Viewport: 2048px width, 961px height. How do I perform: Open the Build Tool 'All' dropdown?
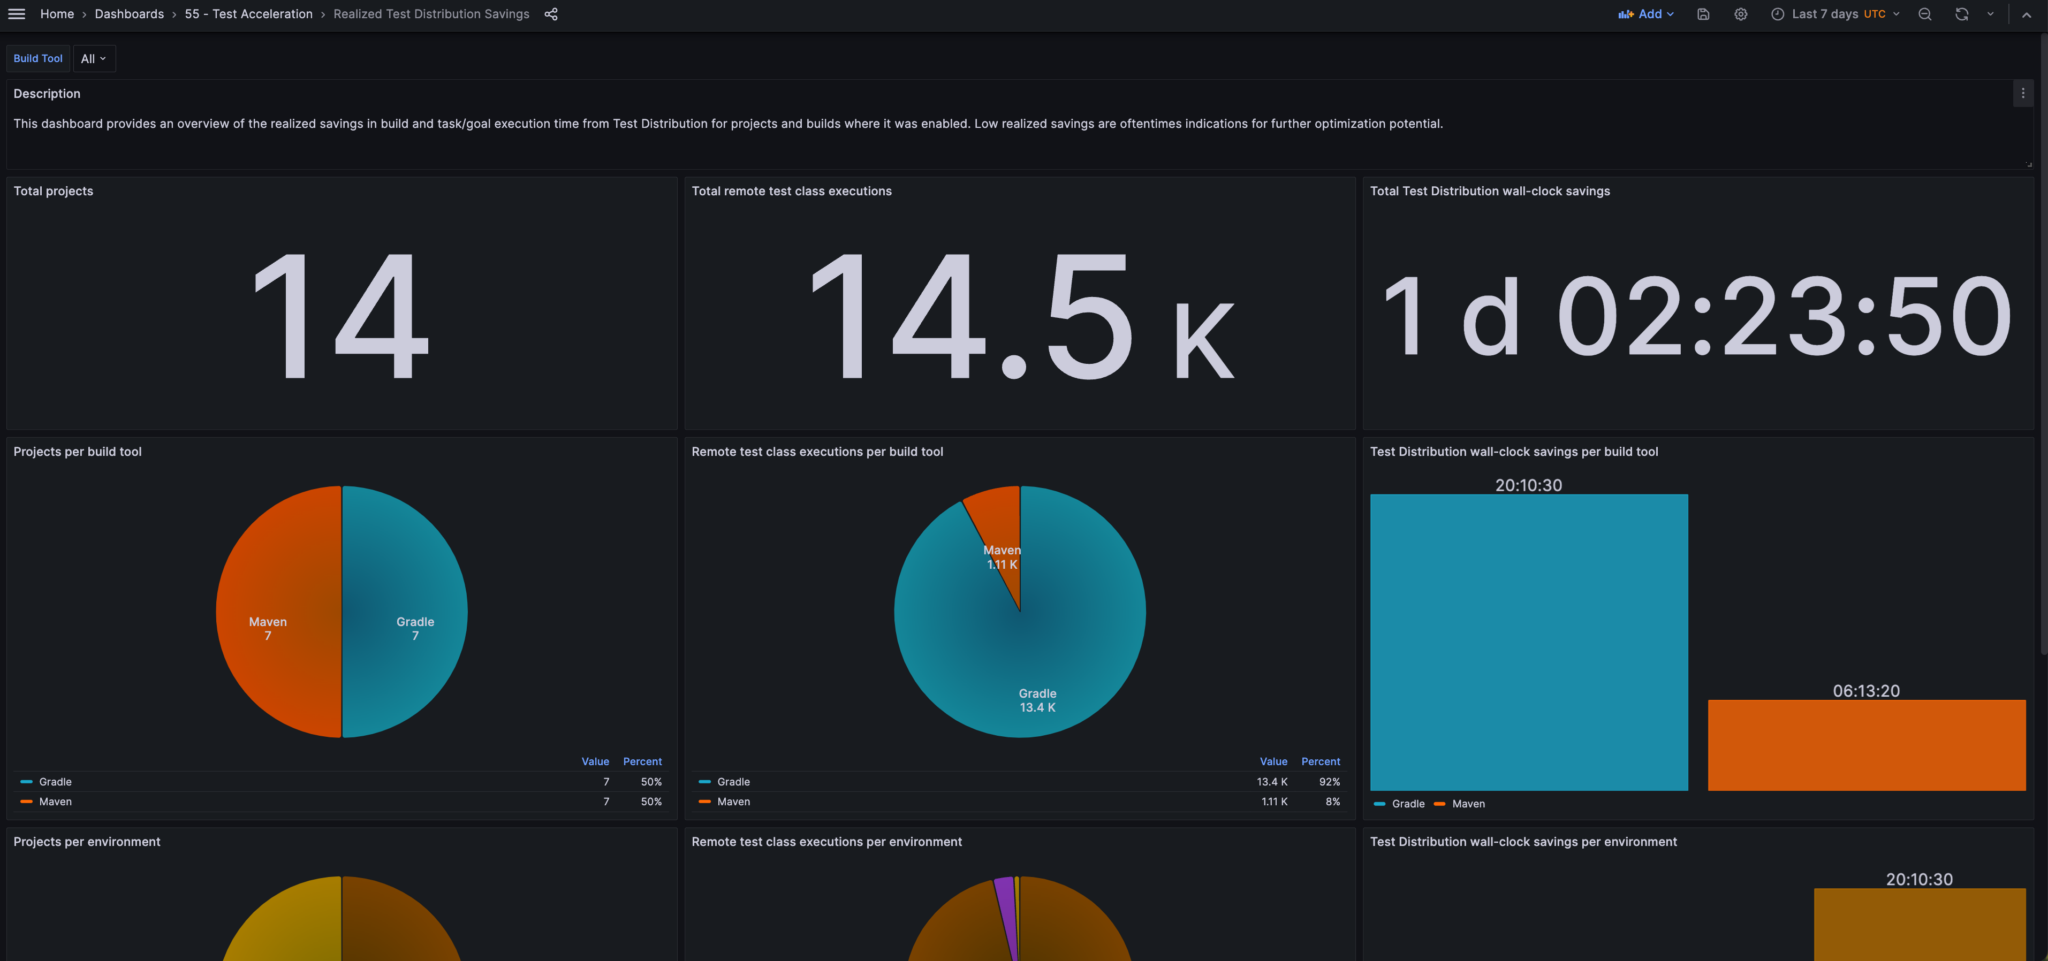pos(94,59)
